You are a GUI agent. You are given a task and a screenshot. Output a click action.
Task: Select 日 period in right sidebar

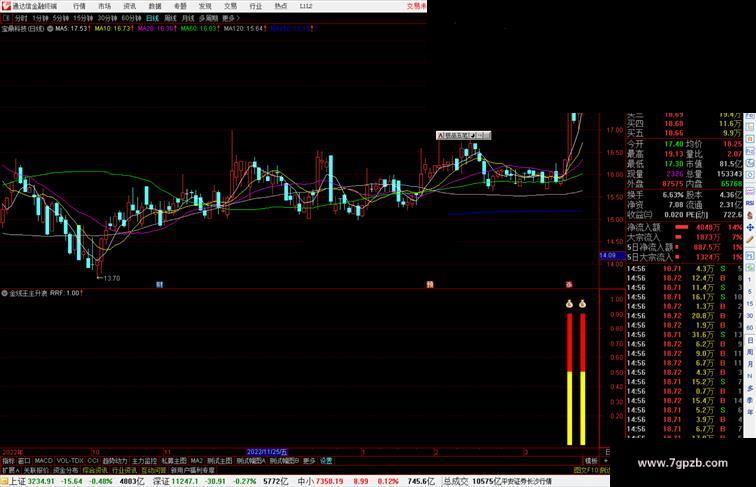pos(750,340)
